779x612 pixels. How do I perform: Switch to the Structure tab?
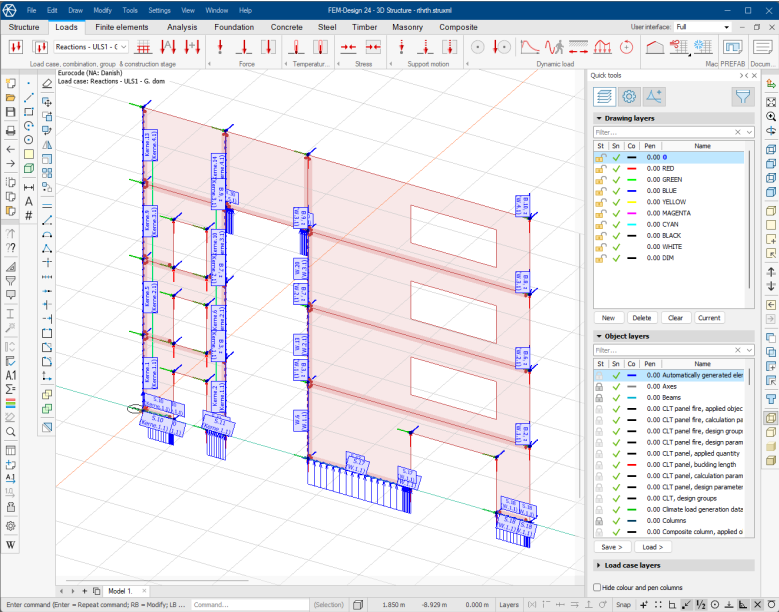coord(24,27)
